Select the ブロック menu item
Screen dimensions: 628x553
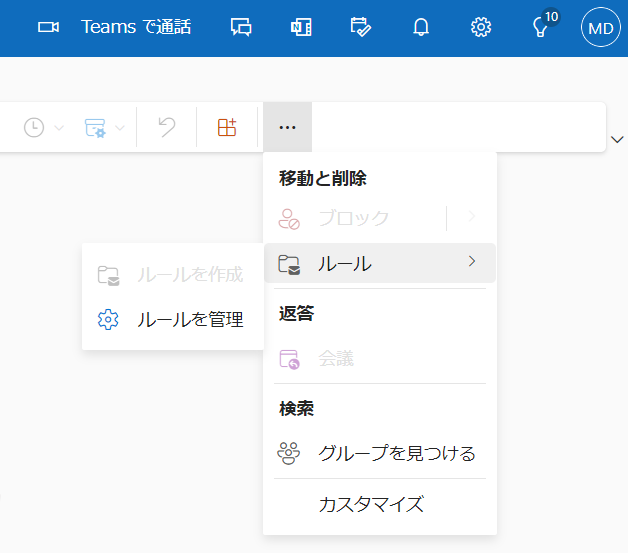point(354,219)
